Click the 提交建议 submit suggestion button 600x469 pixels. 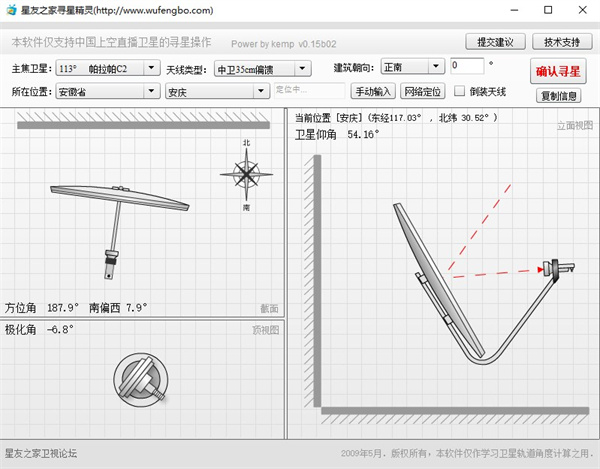[495, 42]
